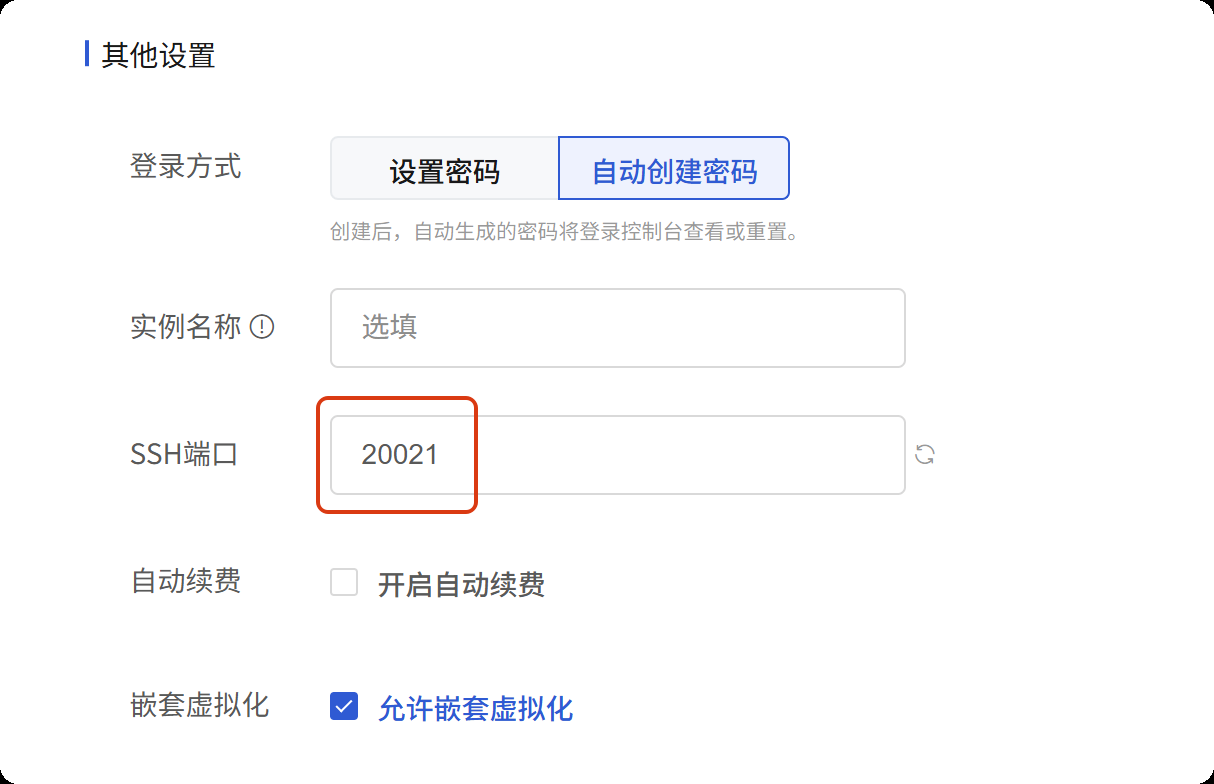
Task: Click the 开启自动续费 checkbox label text
Action: point(461,584)
